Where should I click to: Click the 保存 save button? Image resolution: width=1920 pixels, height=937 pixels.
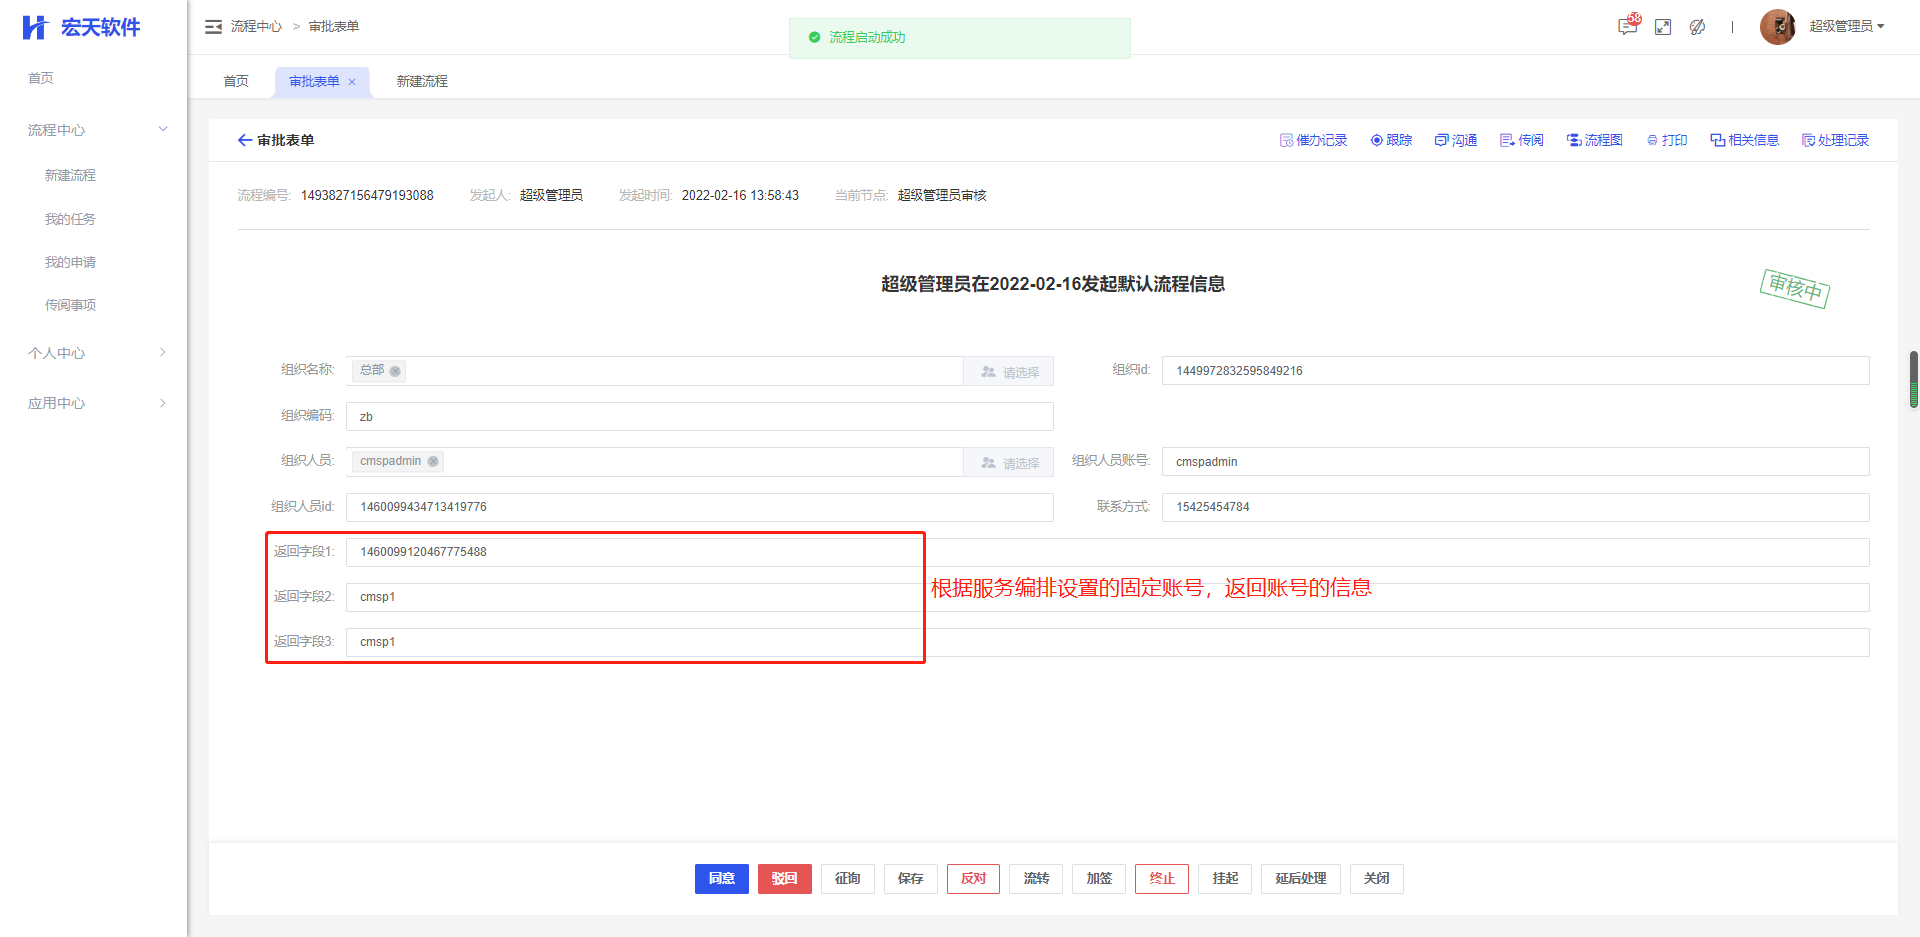(x=911, y=879)
